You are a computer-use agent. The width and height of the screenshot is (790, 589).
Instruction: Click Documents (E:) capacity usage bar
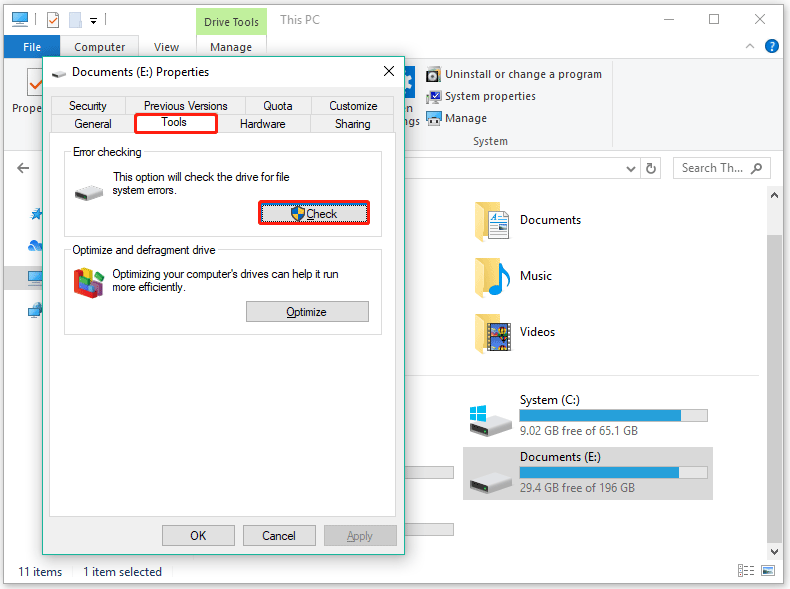click(613, 473)
